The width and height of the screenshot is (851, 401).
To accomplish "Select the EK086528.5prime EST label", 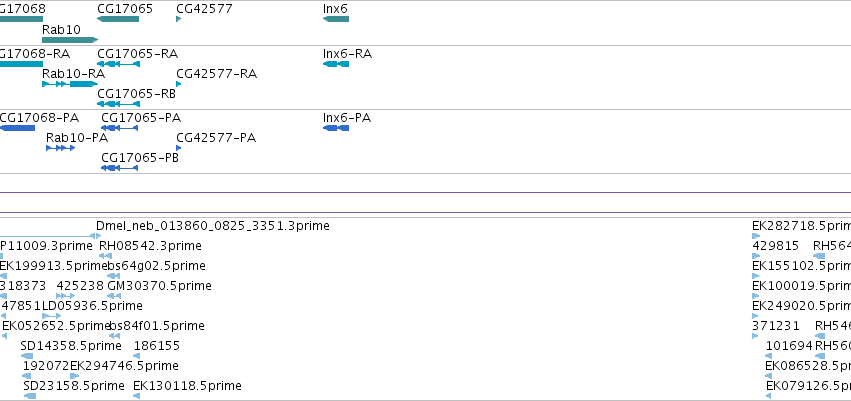I will click(x=807, y=366).
